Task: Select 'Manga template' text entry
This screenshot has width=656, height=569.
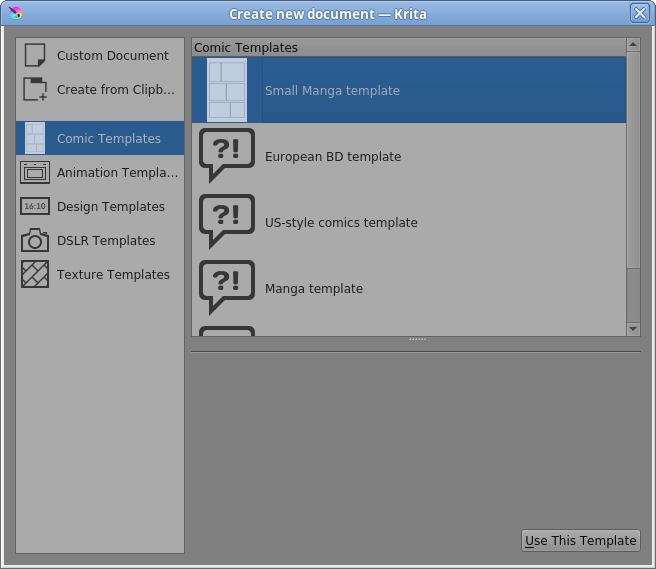Action: (x=314, y=289)
